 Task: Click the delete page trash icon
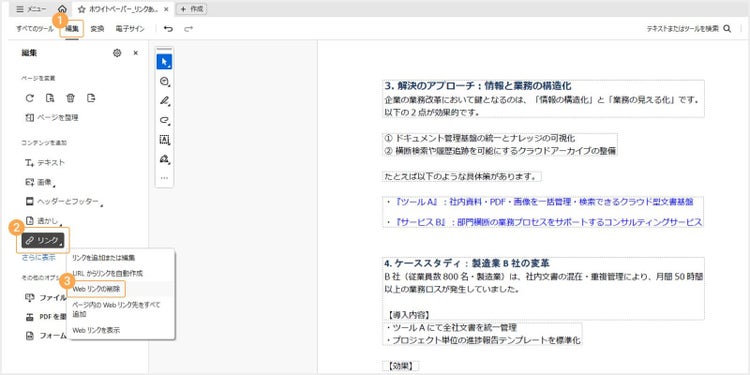click(x=70, y=98)
